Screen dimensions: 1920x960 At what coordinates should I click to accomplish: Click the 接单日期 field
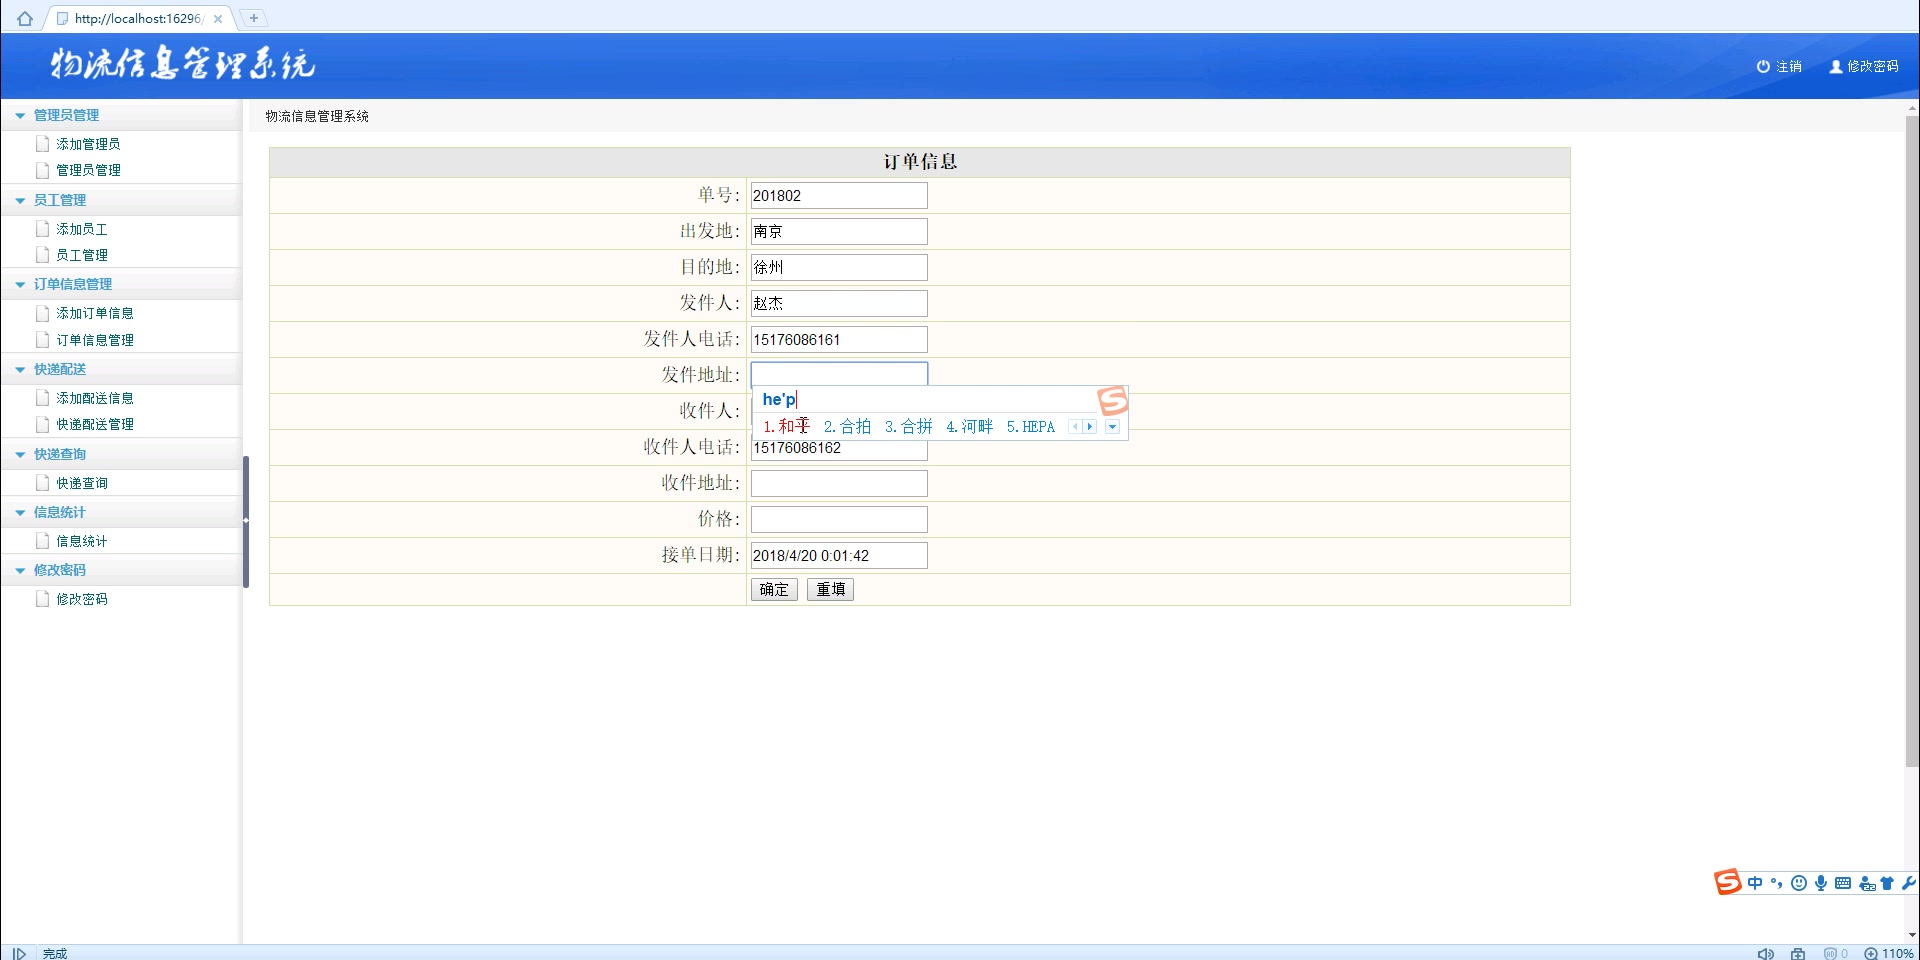(839, 556)
